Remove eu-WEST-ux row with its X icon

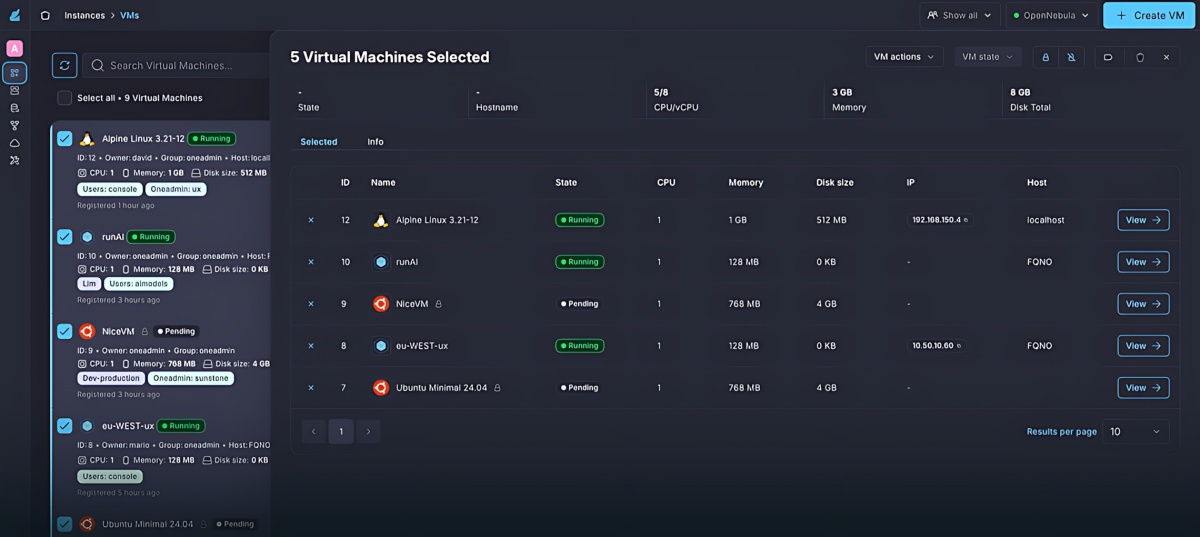[311, 346]
